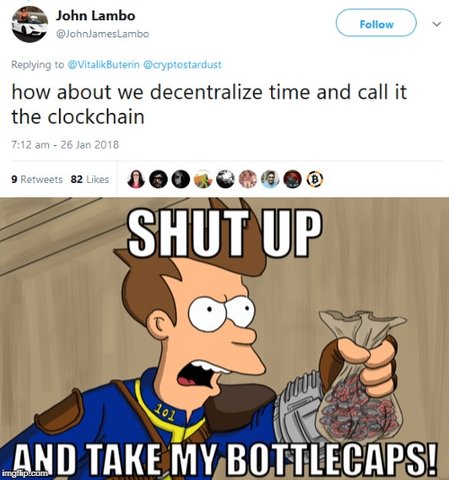
Task: Open the seventh liker avatar with teal background
Action: [270, 179]
